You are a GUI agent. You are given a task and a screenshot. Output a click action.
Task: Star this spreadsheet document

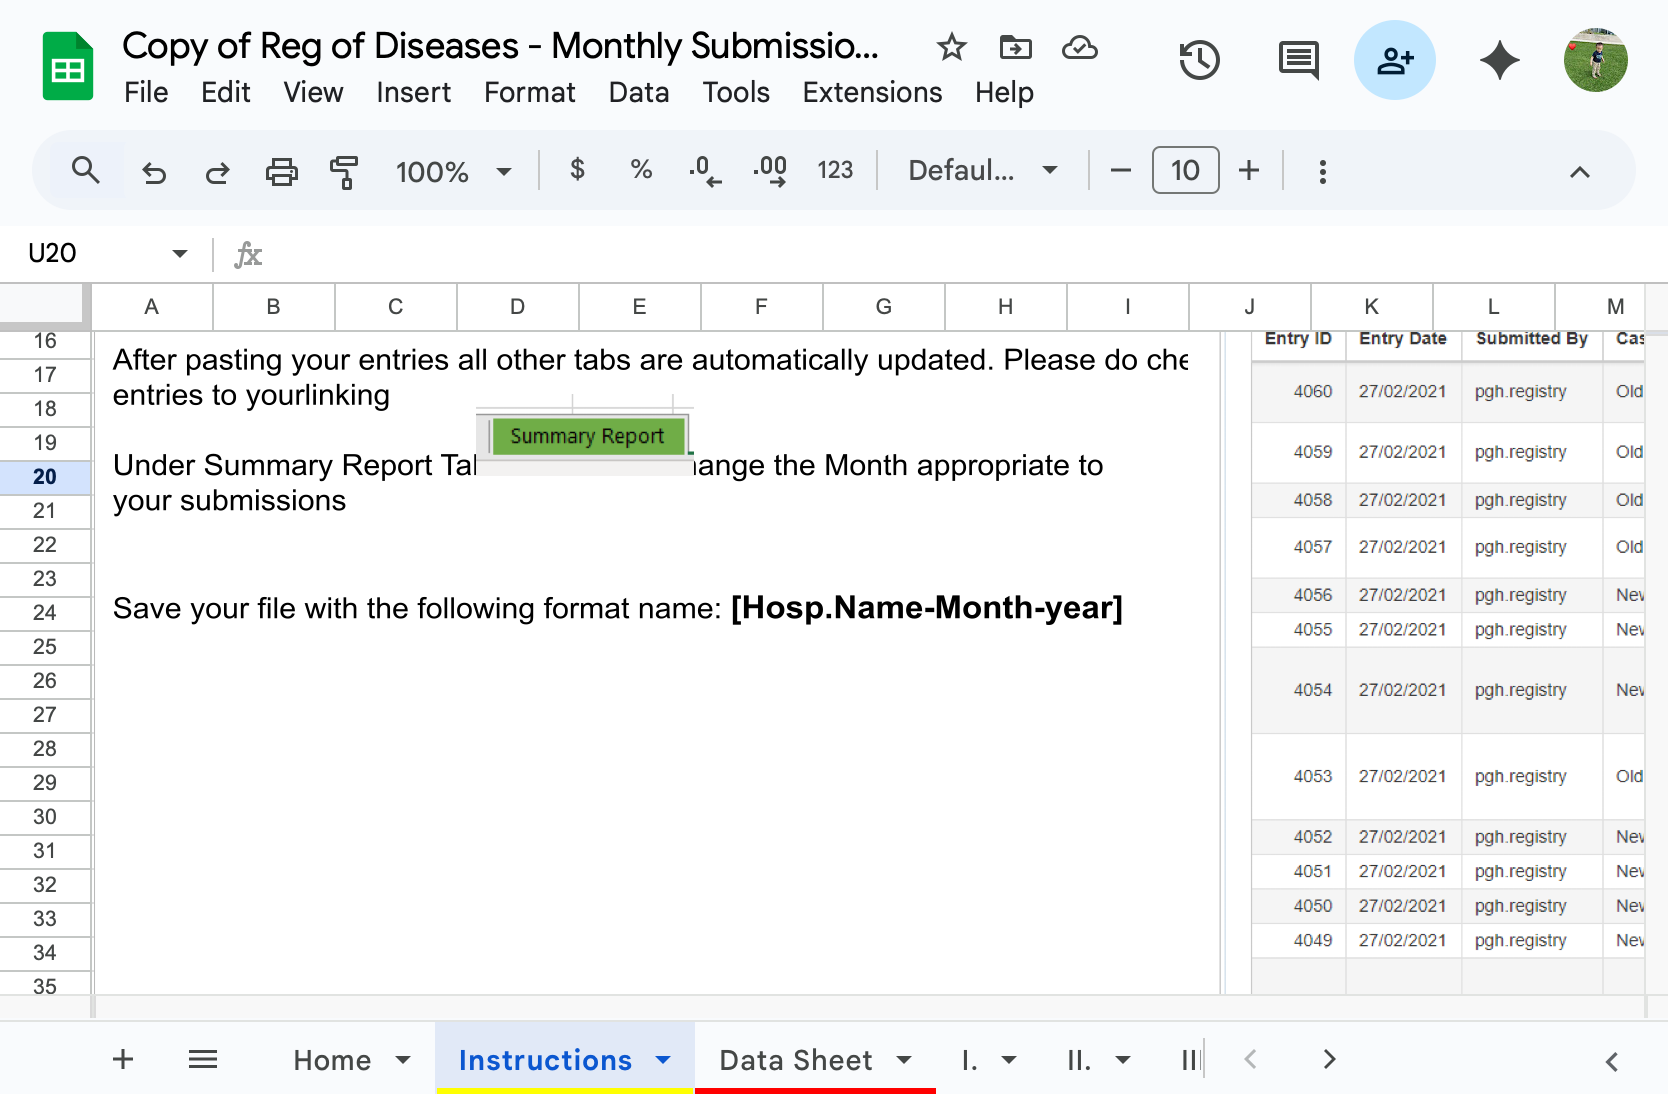tap(951, 47)
